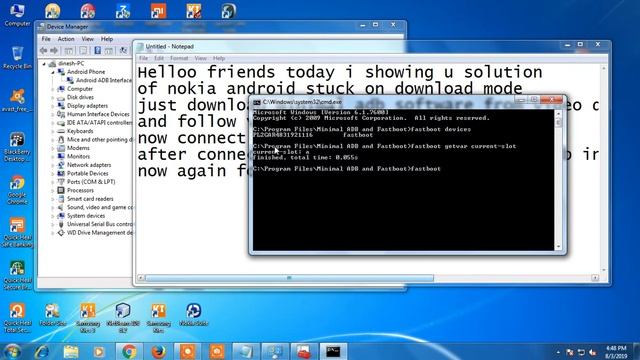This screenshot has width=640, height=360.
Task: Click the cmd.exe title bar icon
Action: pos(257,102)
